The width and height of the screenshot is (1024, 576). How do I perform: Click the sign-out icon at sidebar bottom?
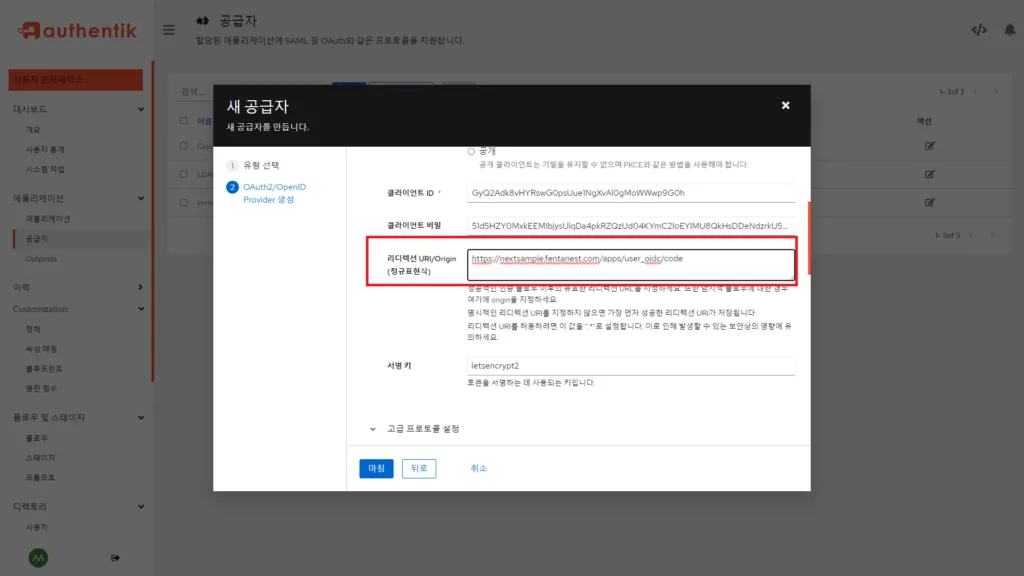tap(114, 559)
